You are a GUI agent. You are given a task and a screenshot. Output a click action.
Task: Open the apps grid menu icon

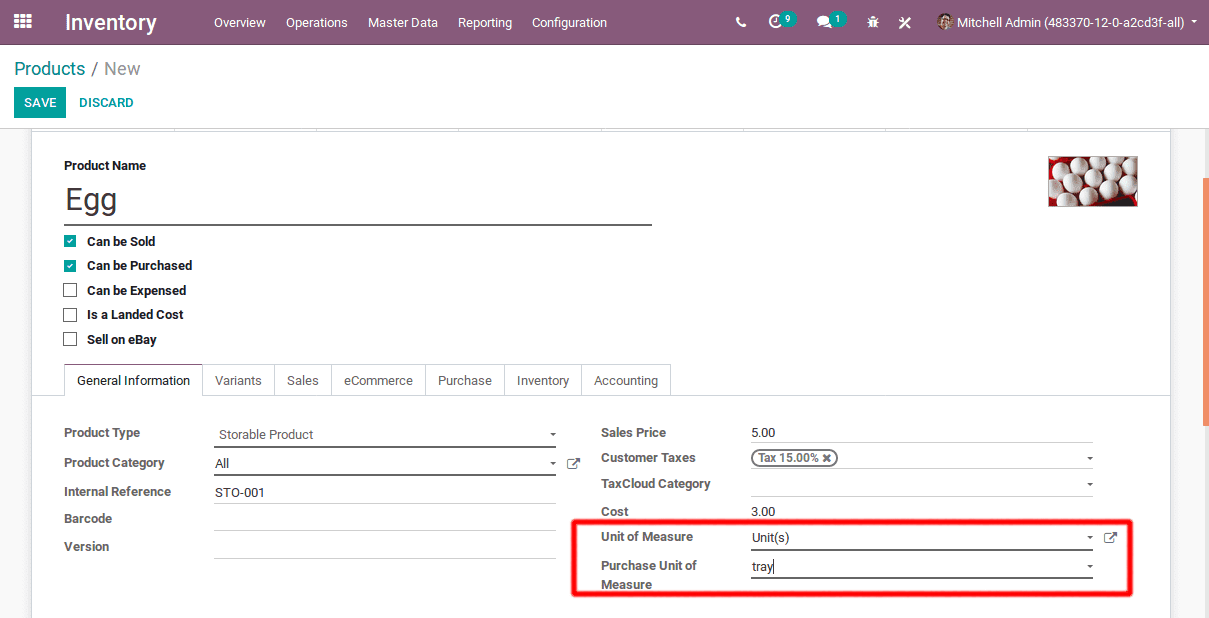22,21
